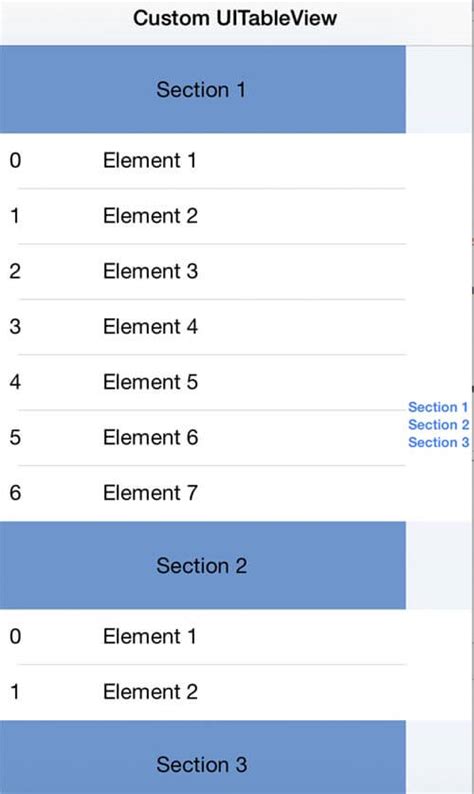Image resolution: width=474 pixels, height=794 pixels.
Task: Jump to Section 2 in index
Action: click(439, 425)
